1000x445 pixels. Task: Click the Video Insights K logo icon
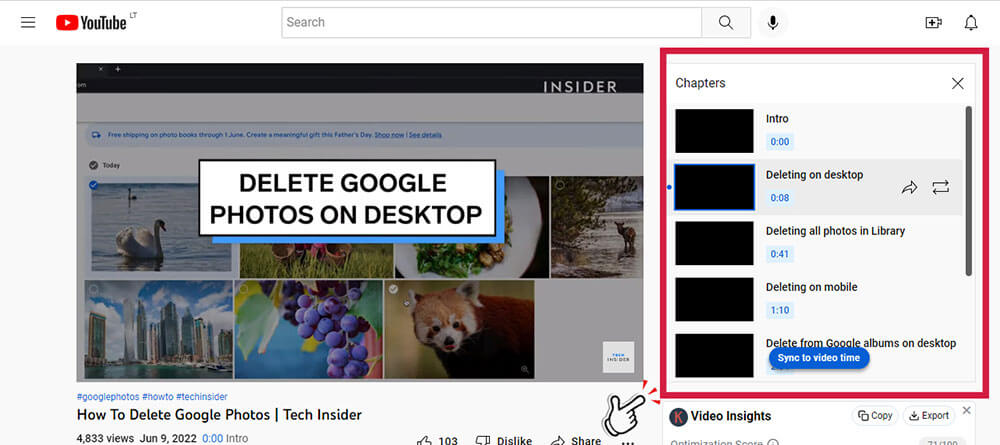tap(678, 417)
